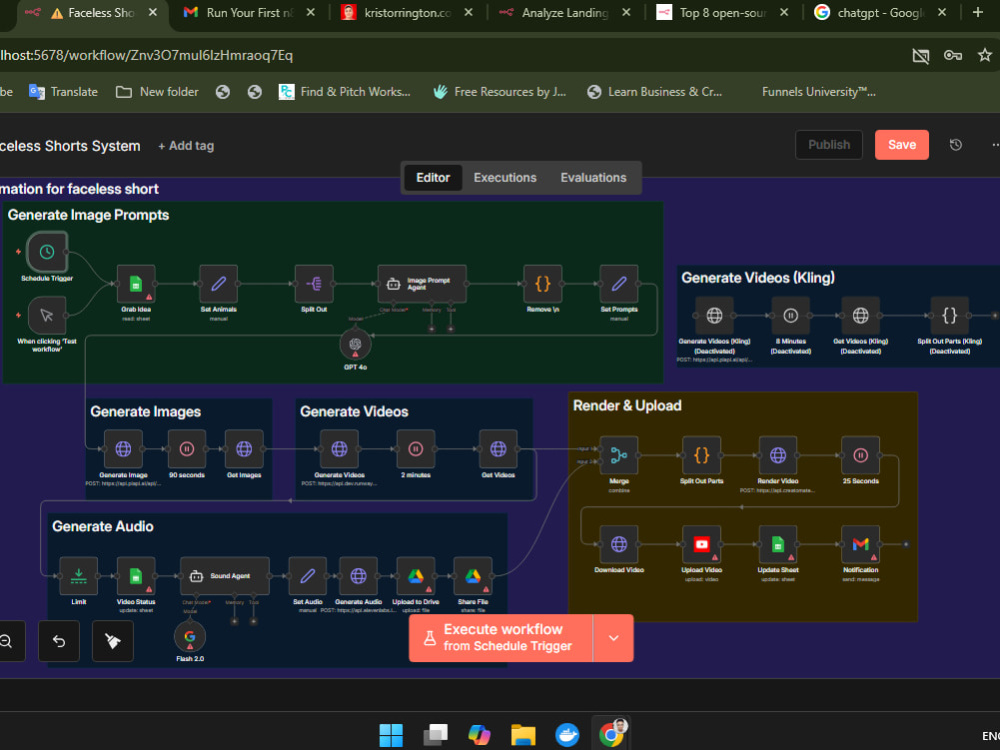Open the Video Status sheet node
Screen dimensions: 1000x750
pyautogui.click(x=136, y=576)
